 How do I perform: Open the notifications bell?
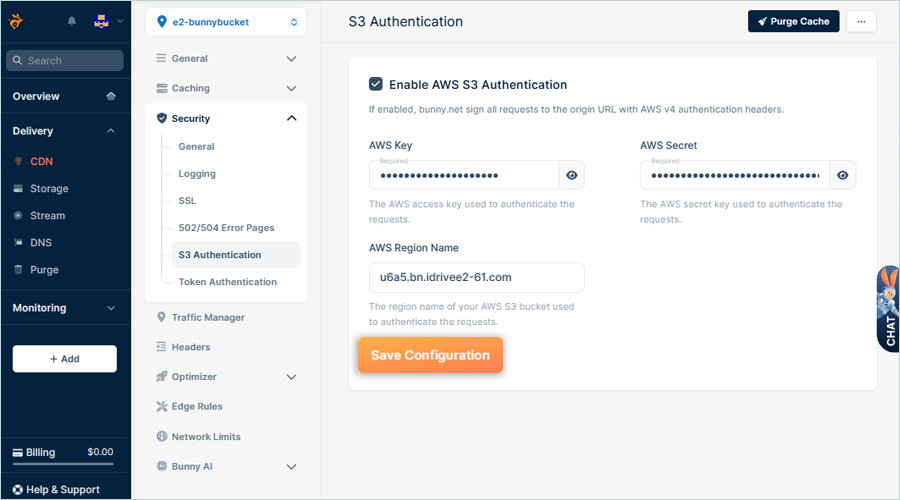point(72,21)
